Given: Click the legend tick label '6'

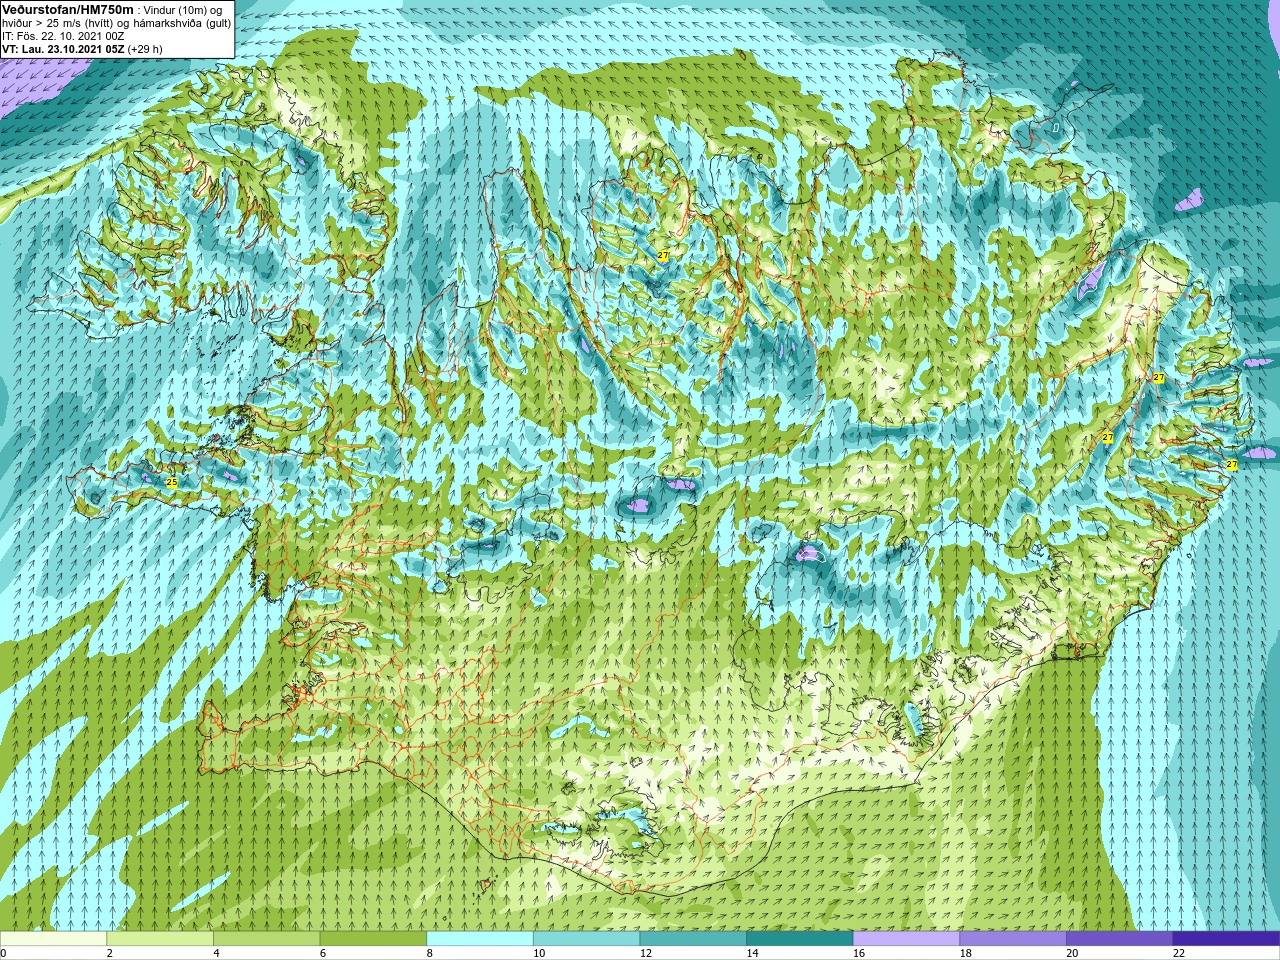Looking at the screenshot, I should [x=323, y=953].
